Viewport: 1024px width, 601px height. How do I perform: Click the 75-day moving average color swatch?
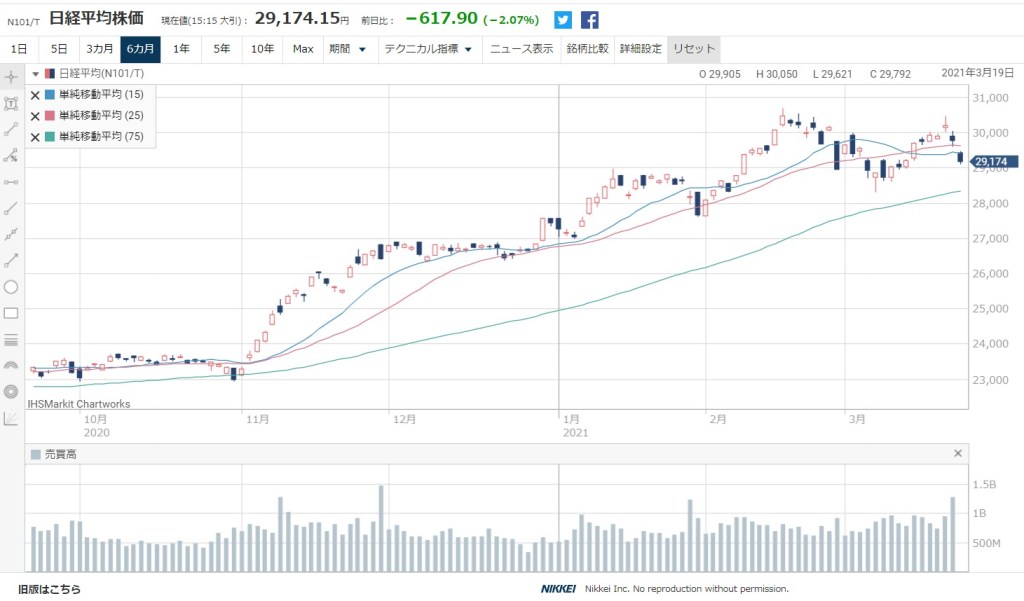(51, 137)
